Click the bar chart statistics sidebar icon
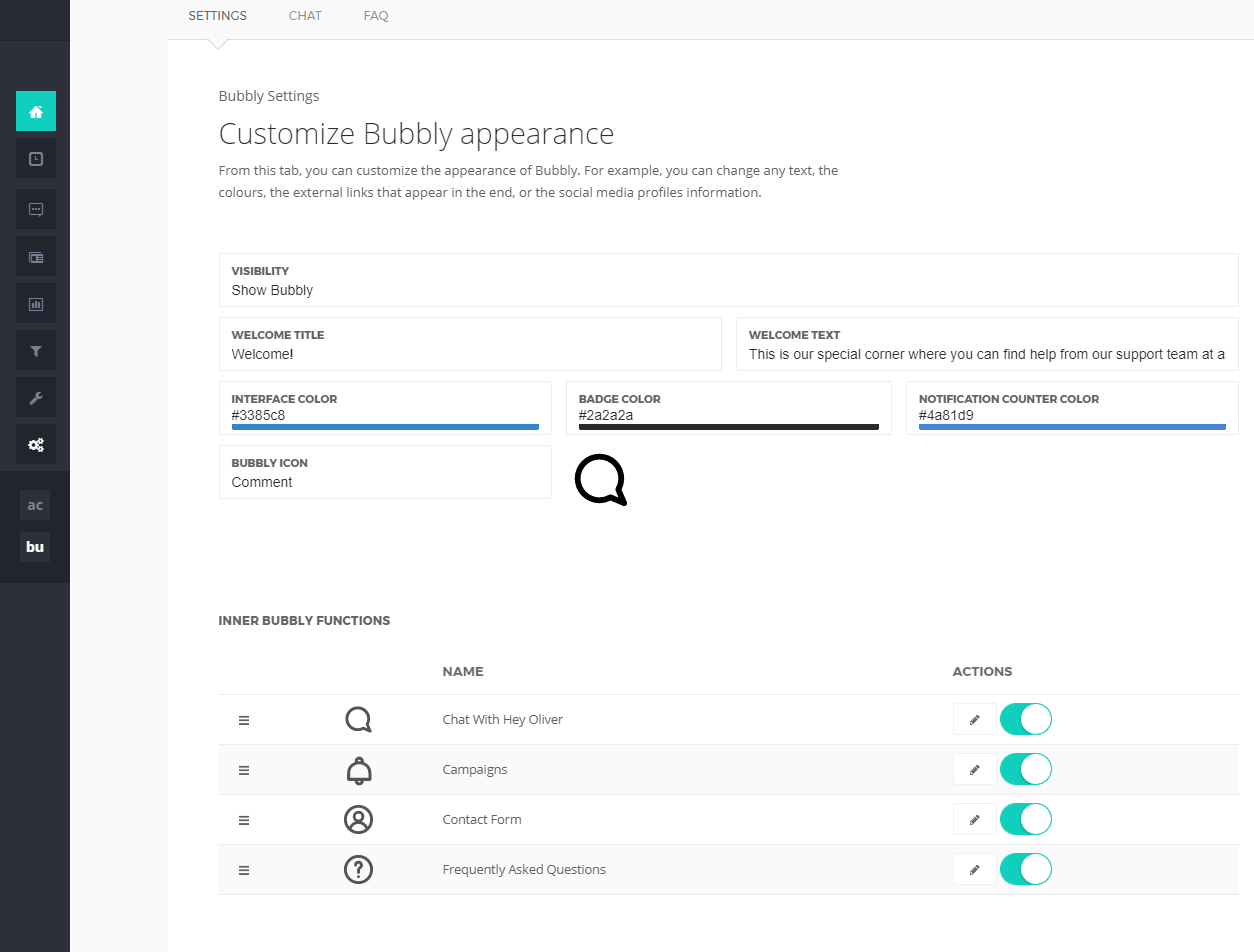Screen dimensions: 1254x952 [x=36, y=304]
